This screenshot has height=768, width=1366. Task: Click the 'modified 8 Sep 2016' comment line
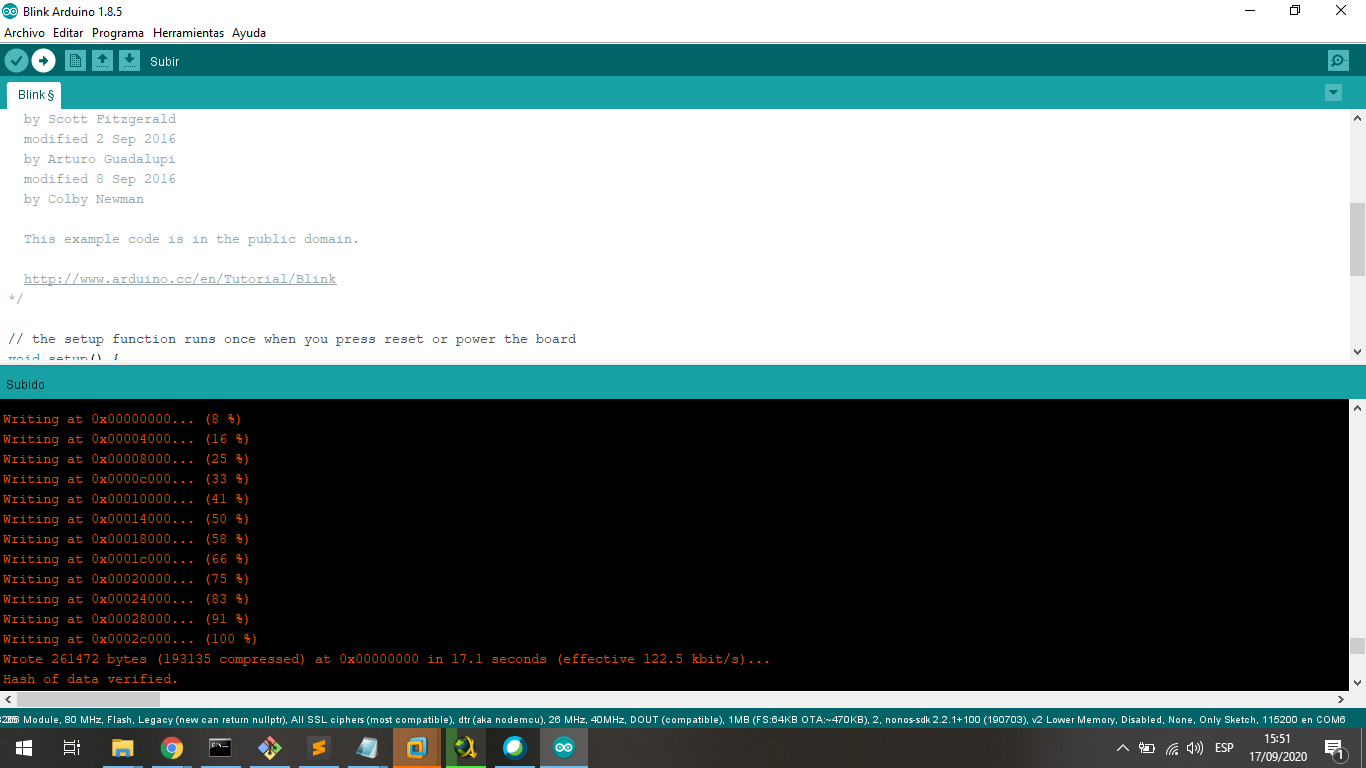tap(100, 179)
